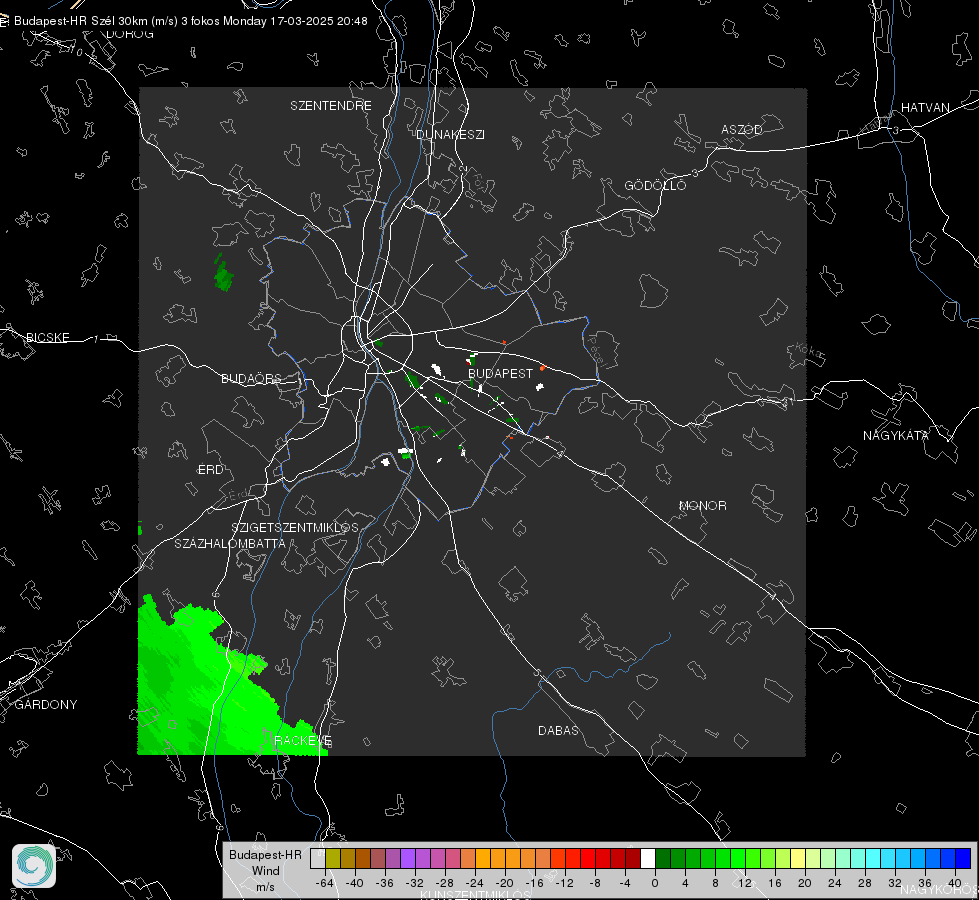Click the DUNAKESZI map label

click(x=450, y=135)
